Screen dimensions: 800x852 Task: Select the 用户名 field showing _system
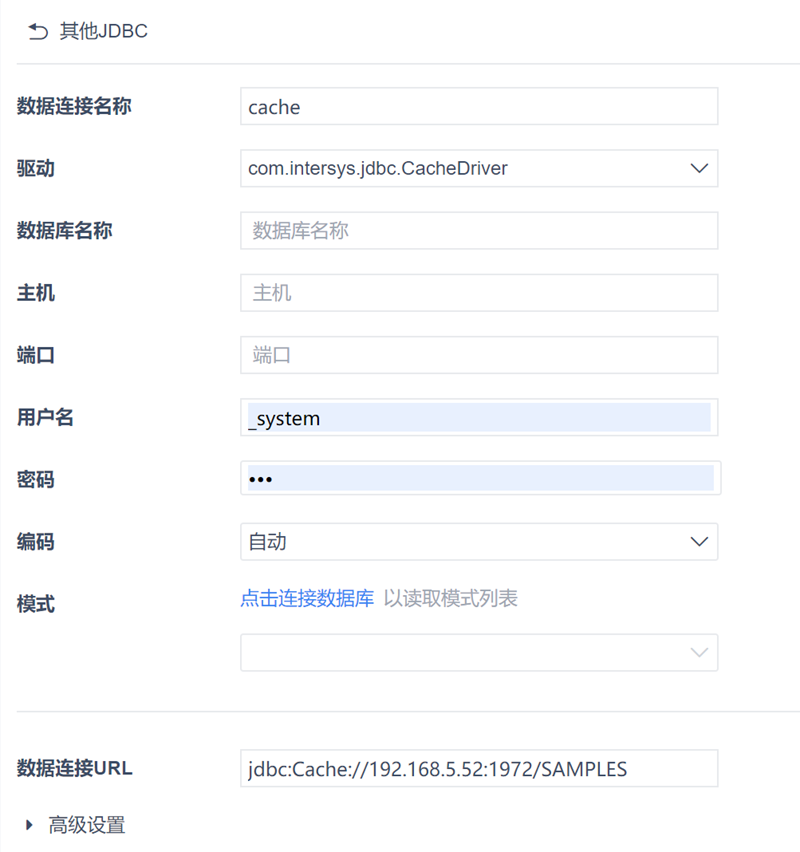pyautogui.click(x=479, y=418)
